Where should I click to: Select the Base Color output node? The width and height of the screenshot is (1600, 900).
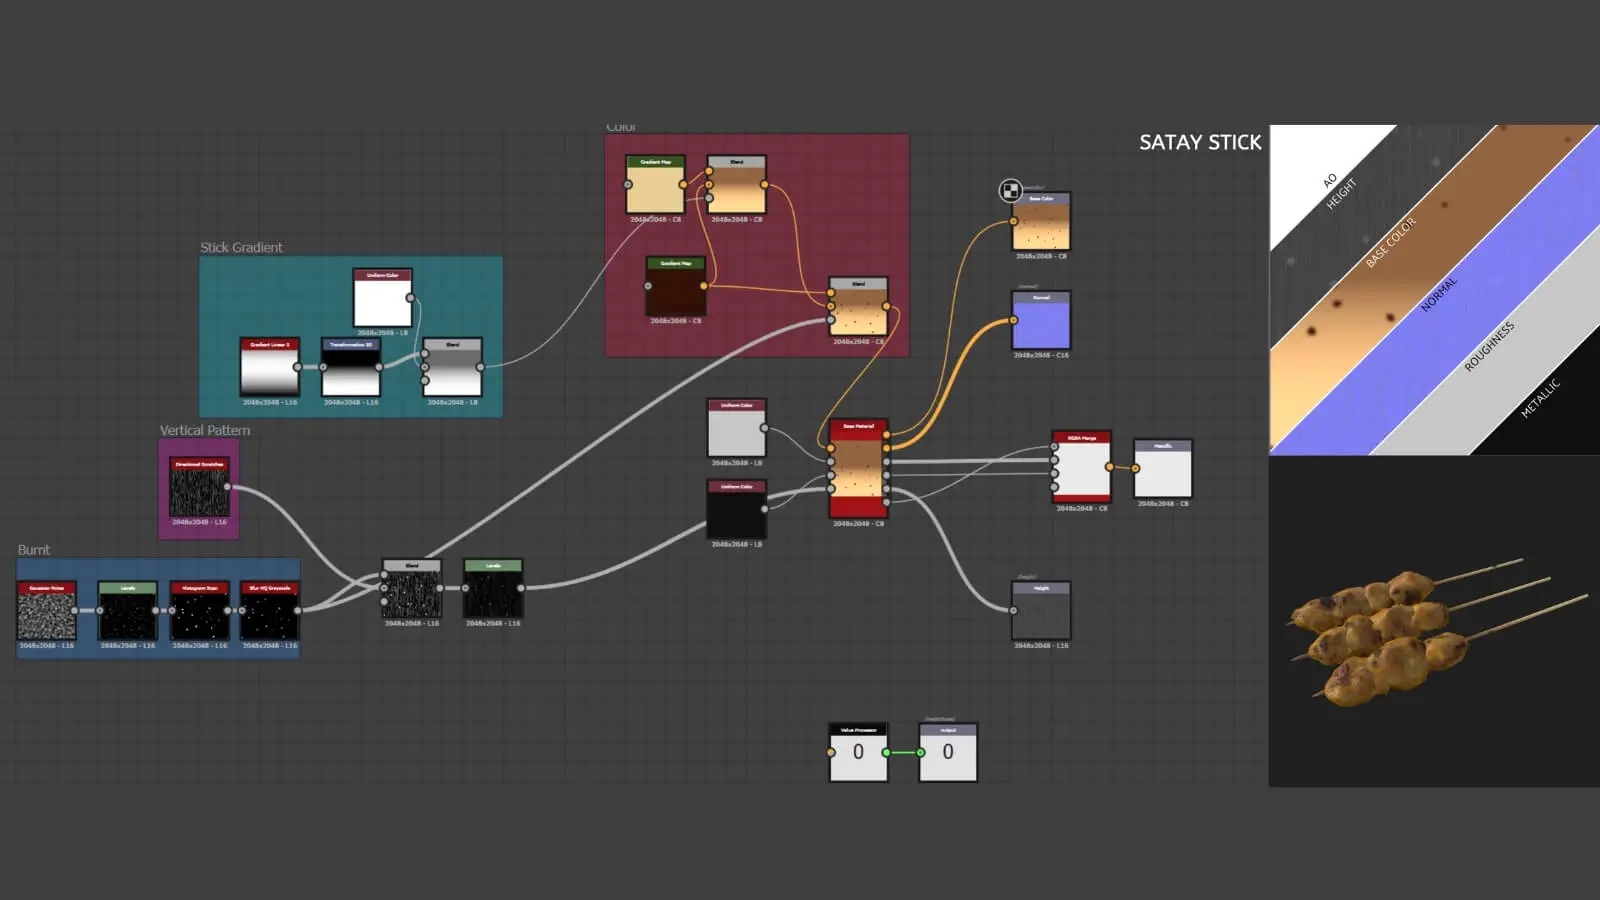click(x=1041, y=221)
